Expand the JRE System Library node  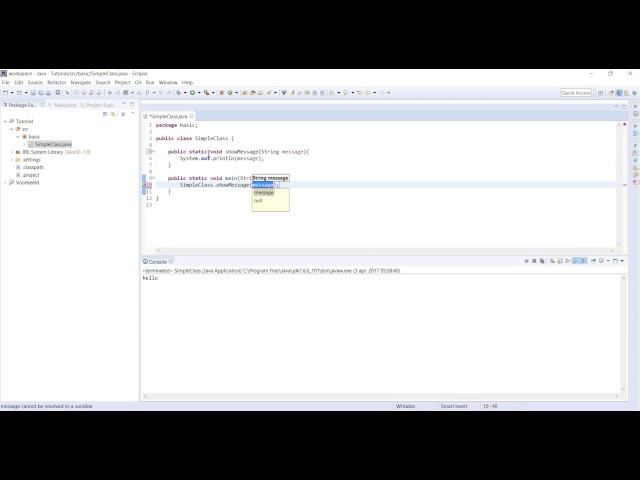tap(11, 152)
